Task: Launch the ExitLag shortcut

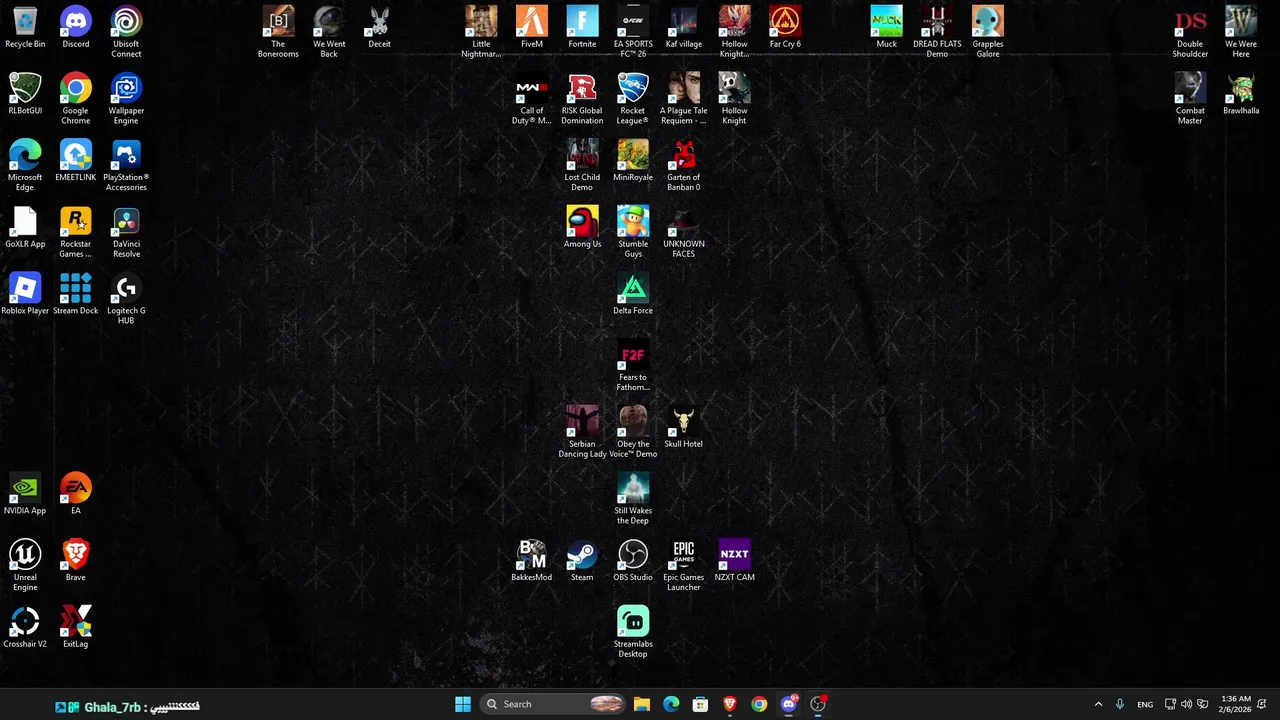Action: coord(76,628)
